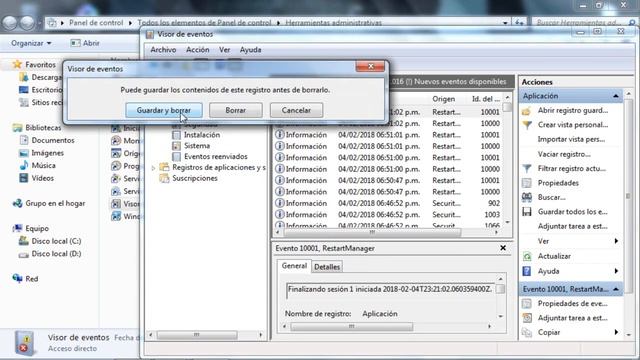The image size is (640, 360).
Task: Cancel the clear log dialog
Action: [296, 110]
